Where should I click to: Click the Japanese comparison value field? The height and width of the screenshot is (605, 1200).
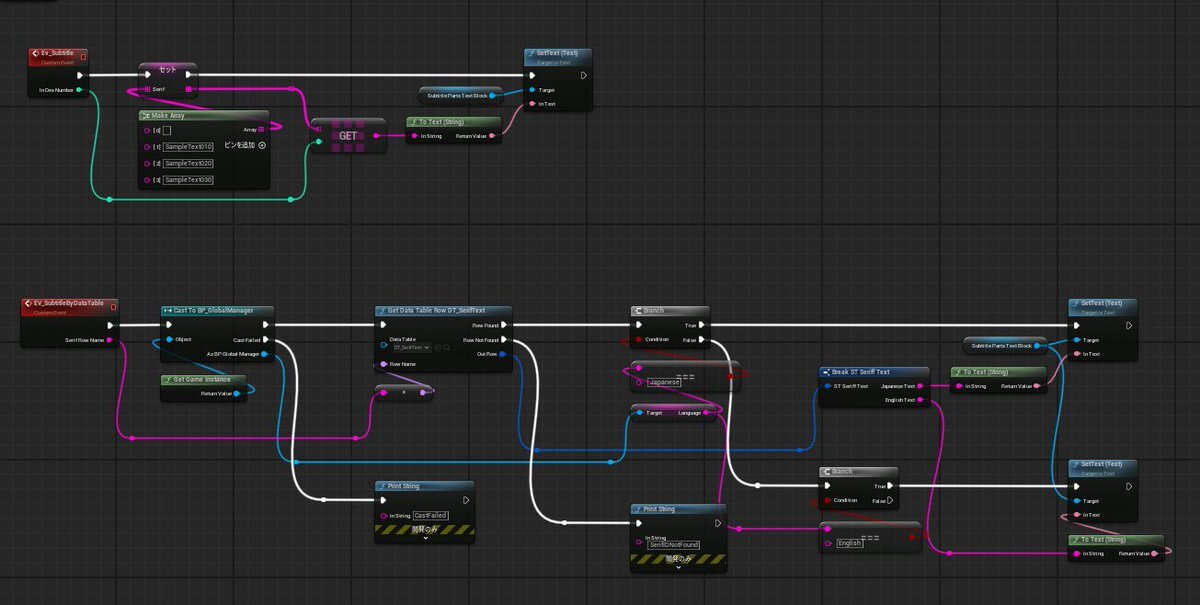click(664, 382)
